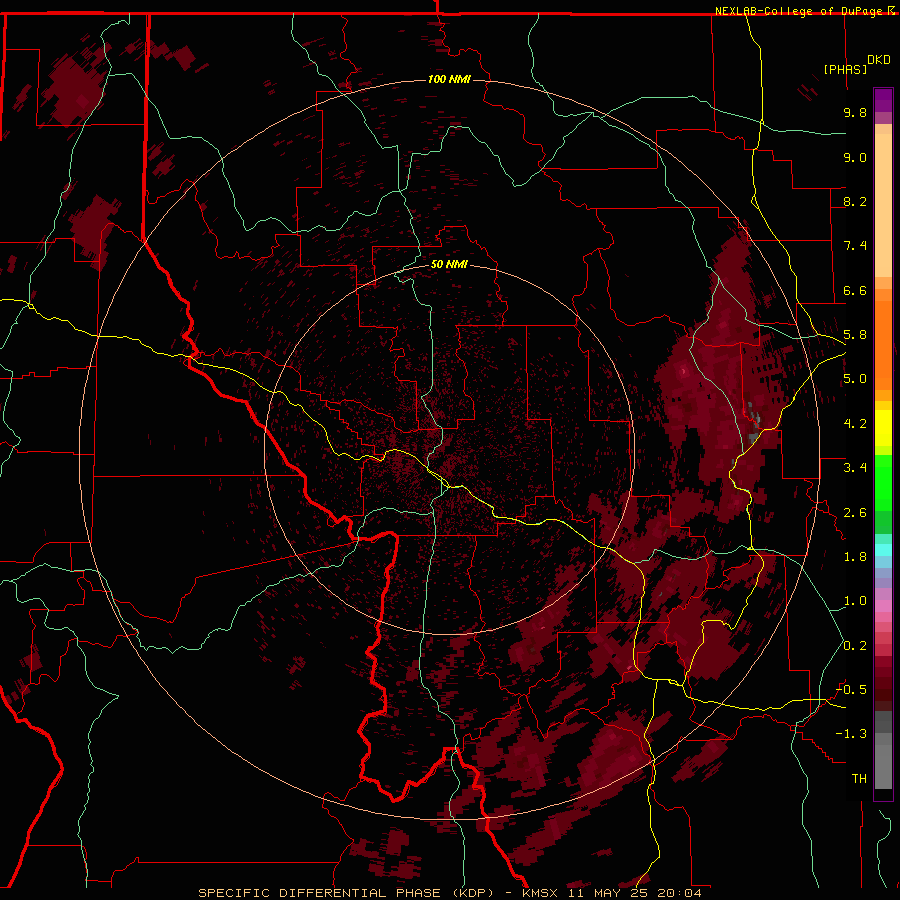
Task: Click the purple top segment of the color bar
Action: click(883, 101)
